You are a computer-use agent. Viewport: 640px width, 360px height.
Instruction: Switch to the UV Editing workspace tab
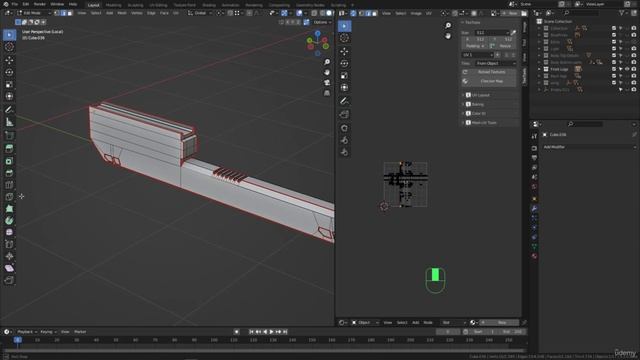click(158, 5)
